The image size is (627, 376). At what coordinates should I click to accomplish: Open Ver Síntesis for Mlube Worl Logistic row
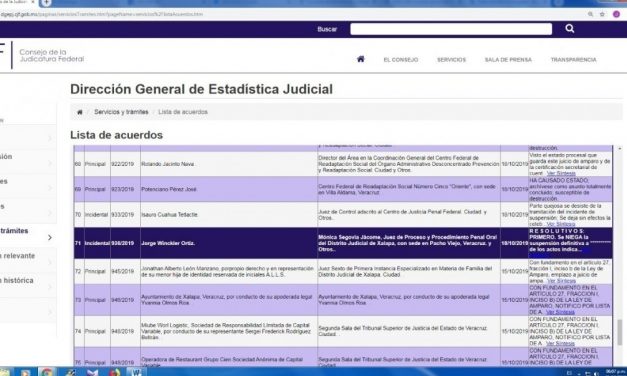coord(560,343)
